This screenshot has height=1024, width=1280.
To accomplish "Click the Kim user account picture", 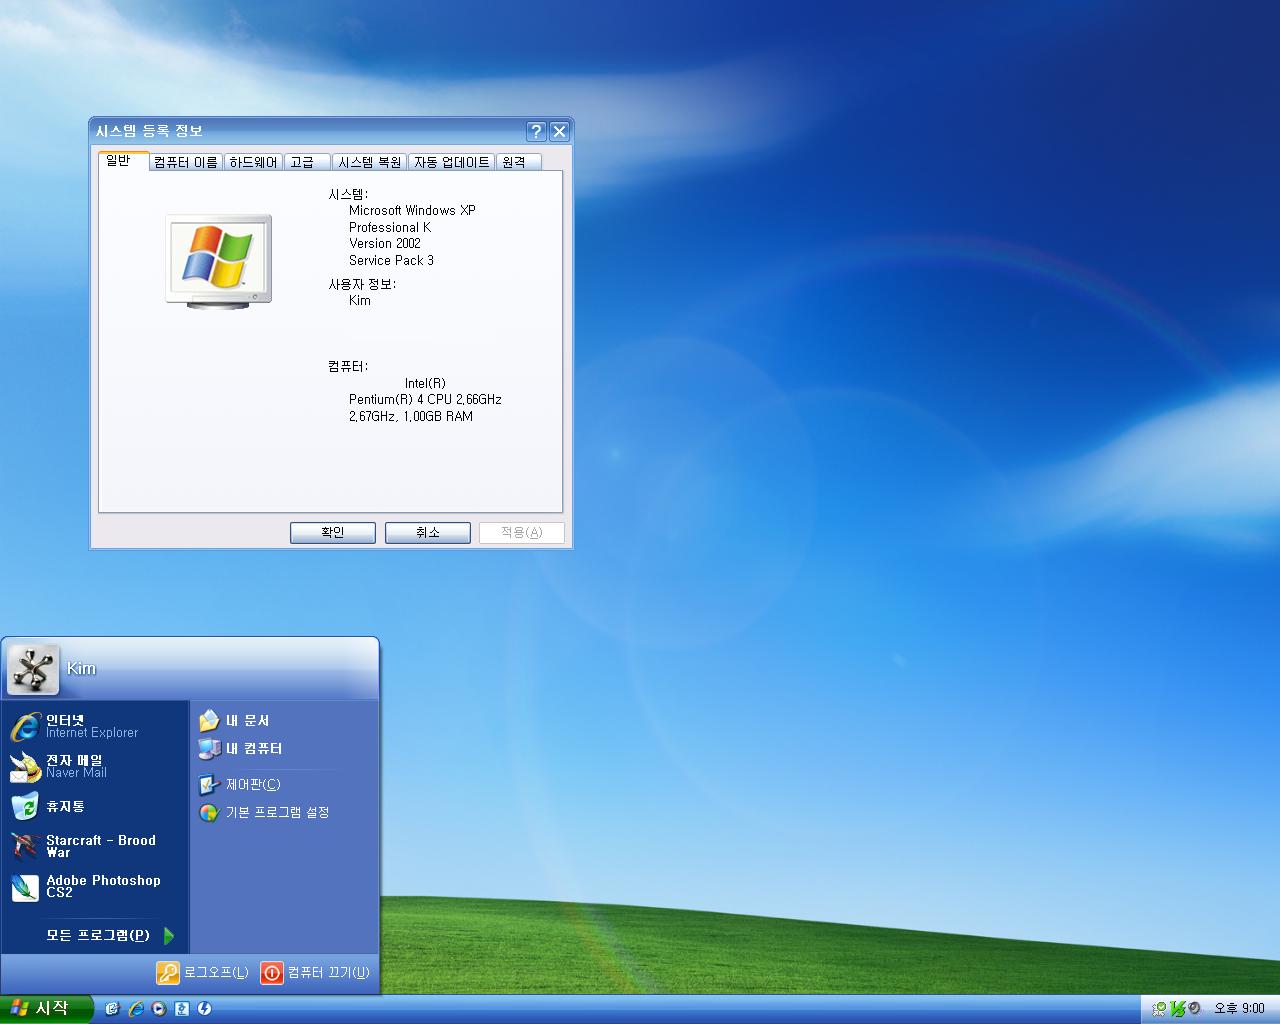I will pos(33,669).
